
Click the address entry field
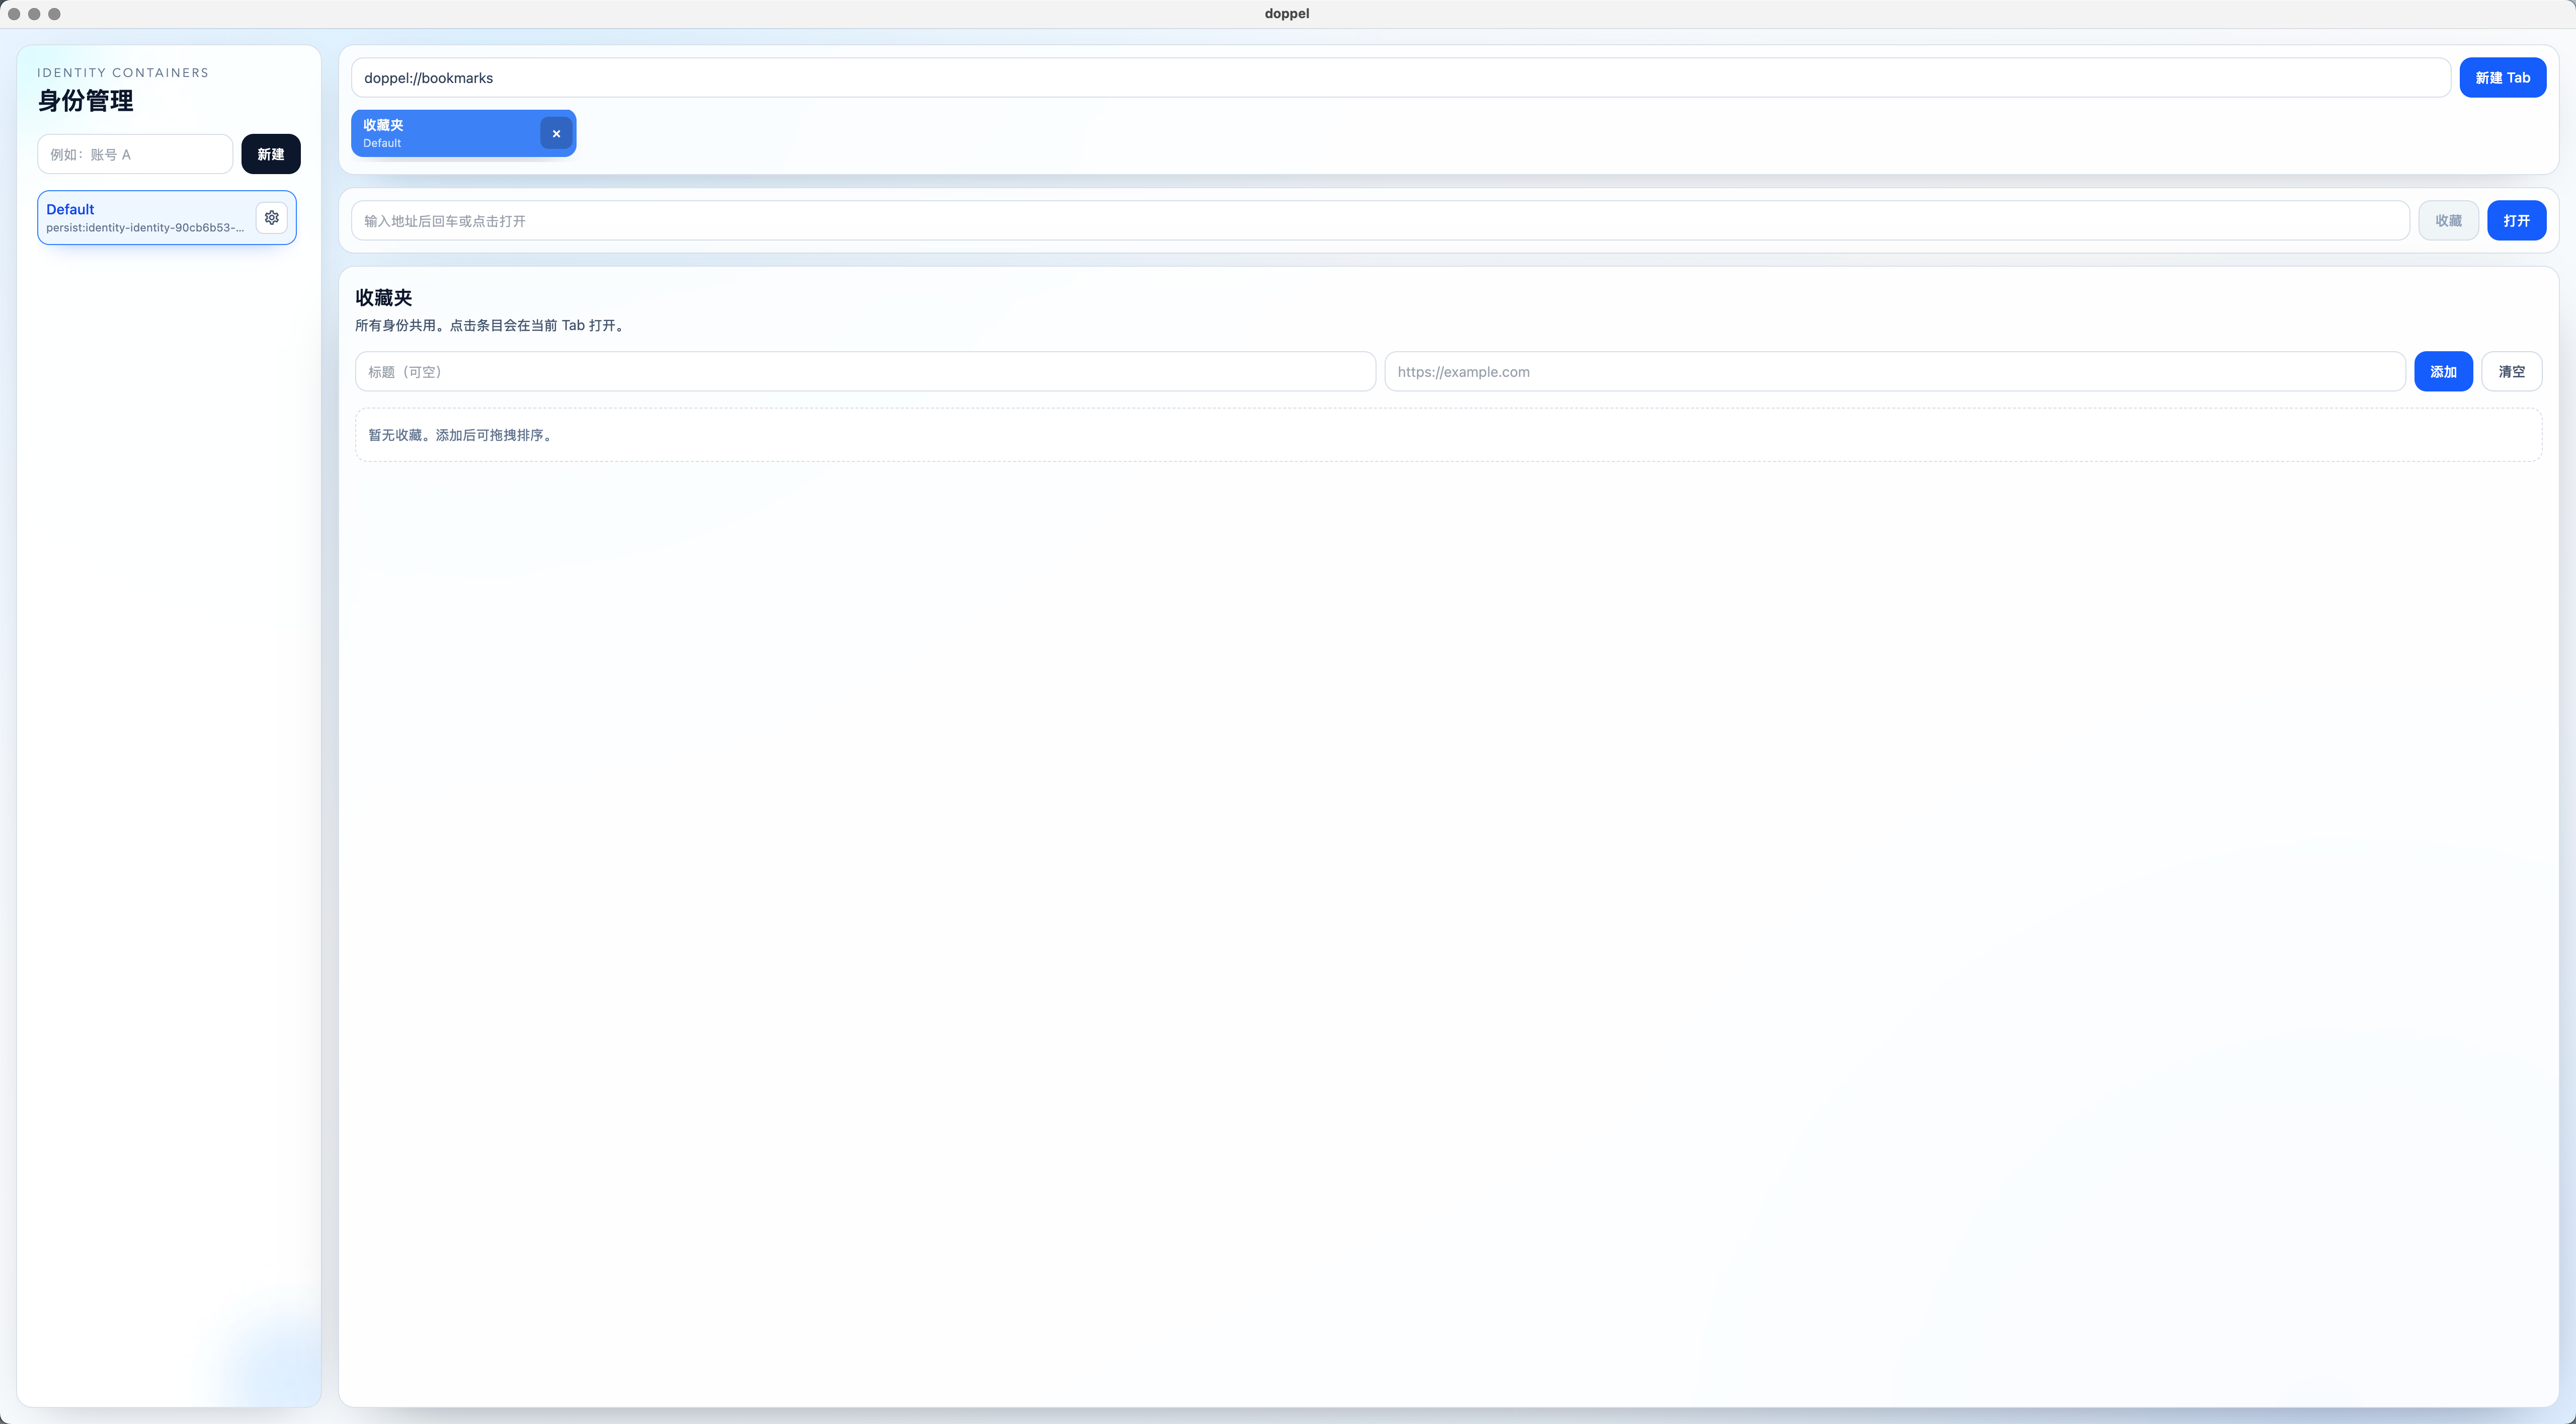click(1380, 221)
